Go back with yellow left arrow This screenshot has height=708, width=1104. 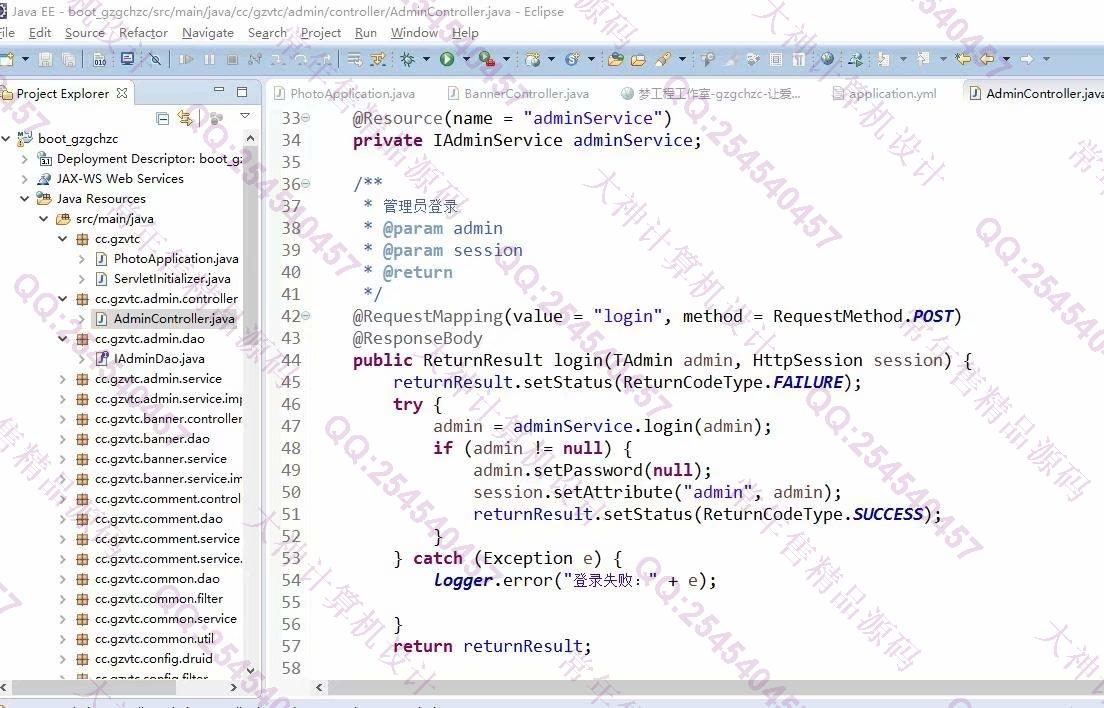(x=986, y=59)
